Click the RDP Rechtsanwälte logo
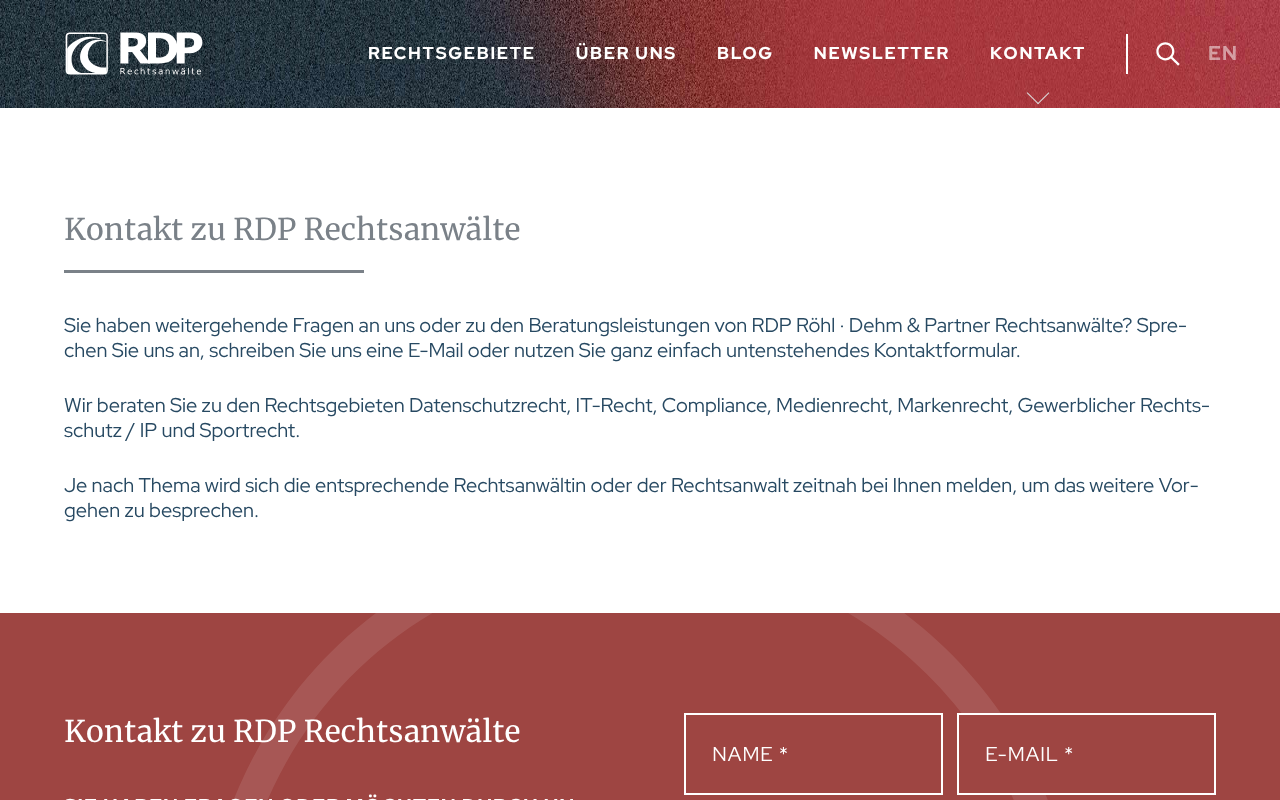Viewport: 1280px width, 800px height. 134,54
